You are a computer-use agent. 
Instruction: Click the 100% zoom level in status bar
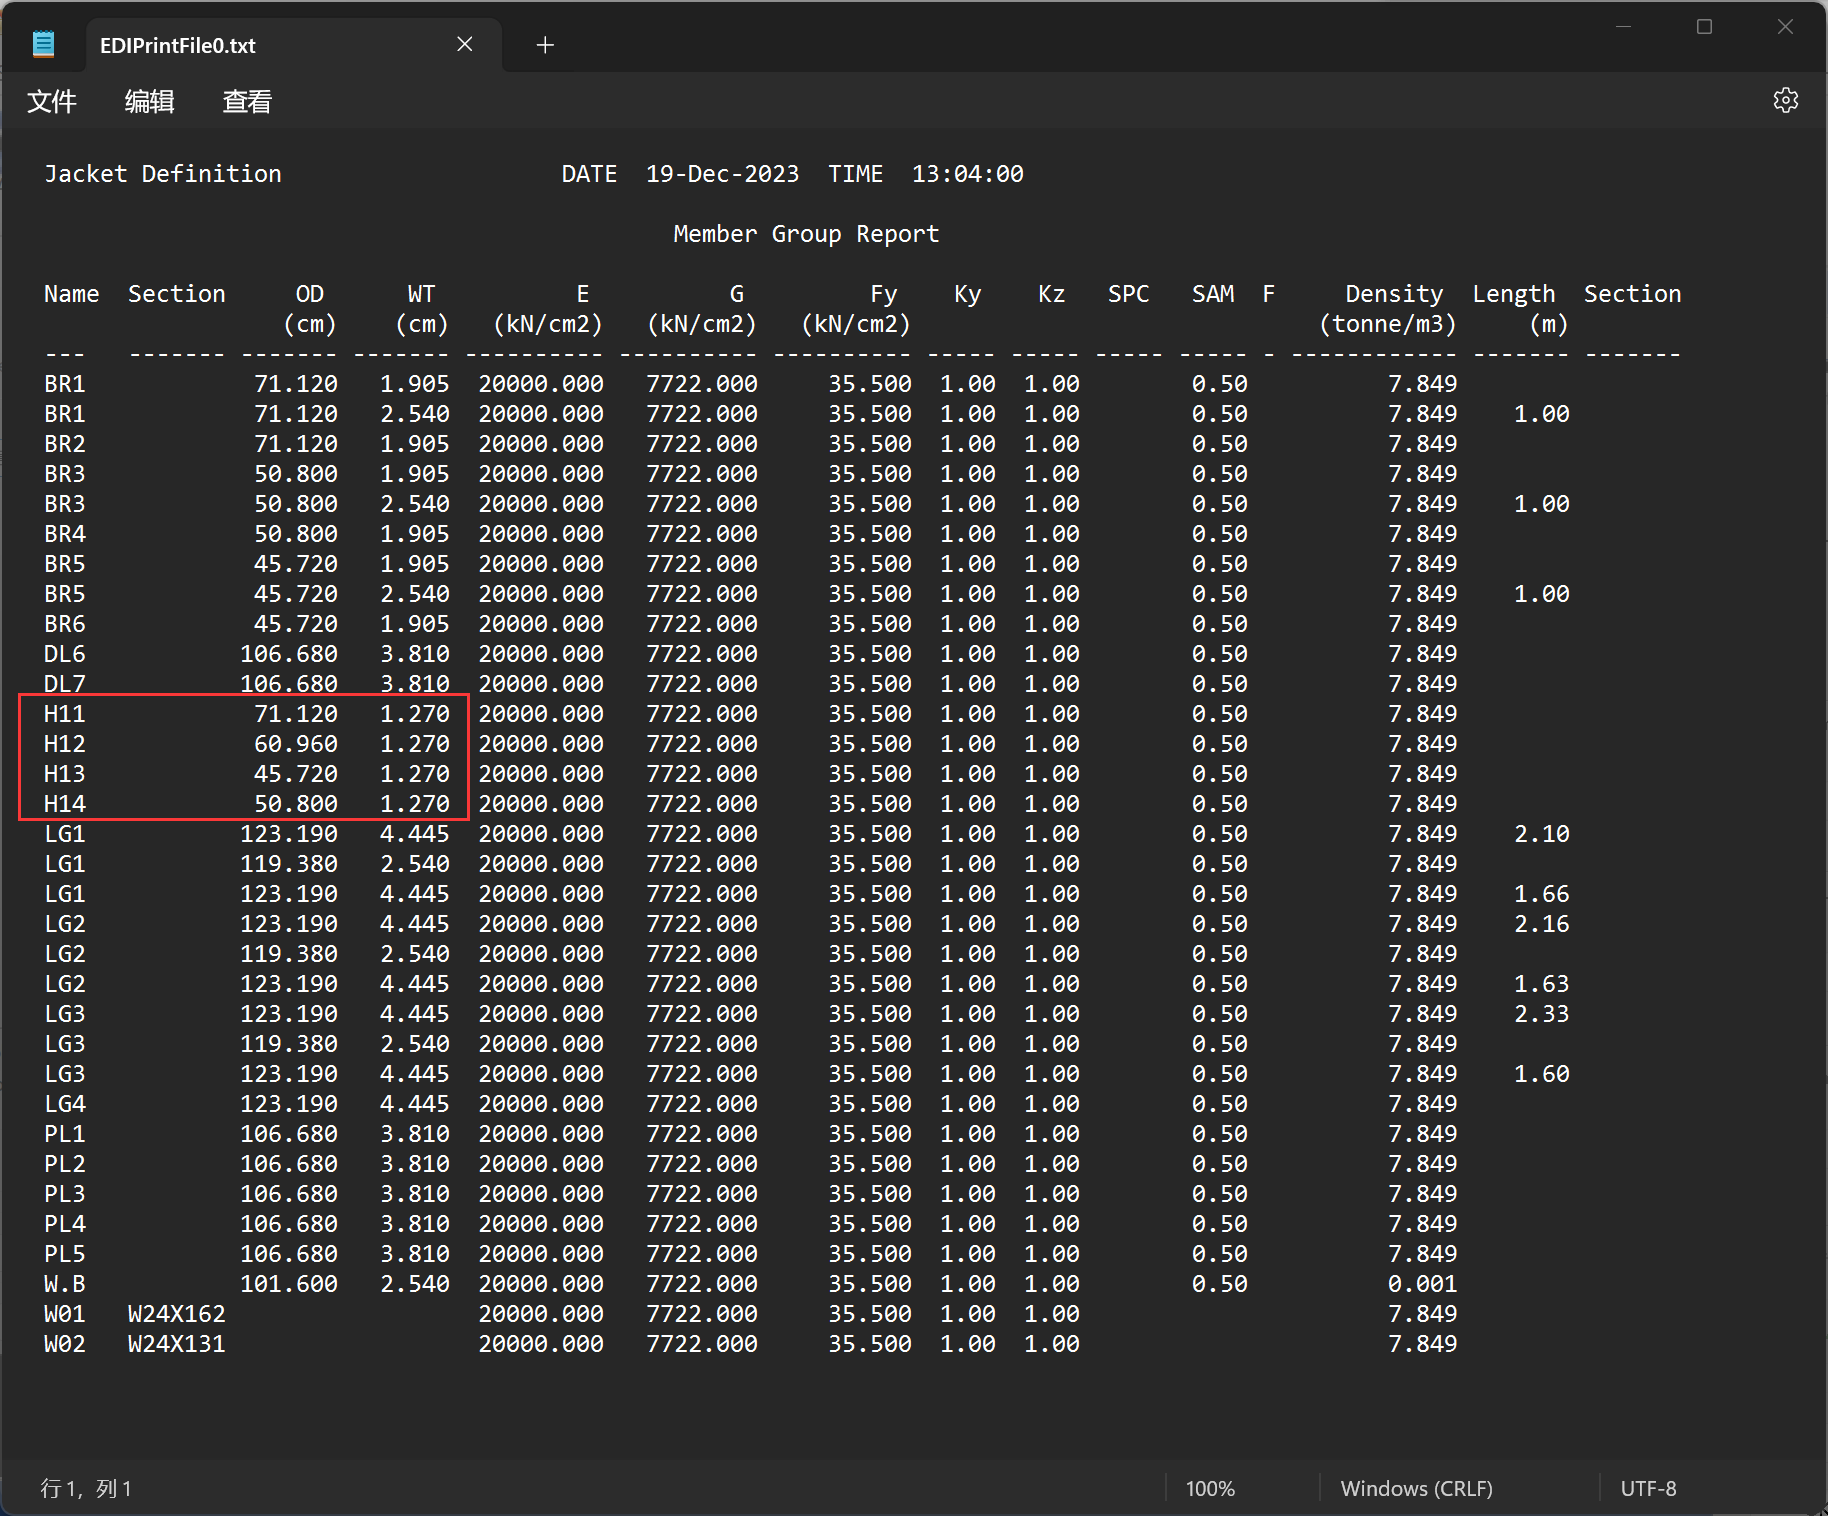point(1210,1488)
